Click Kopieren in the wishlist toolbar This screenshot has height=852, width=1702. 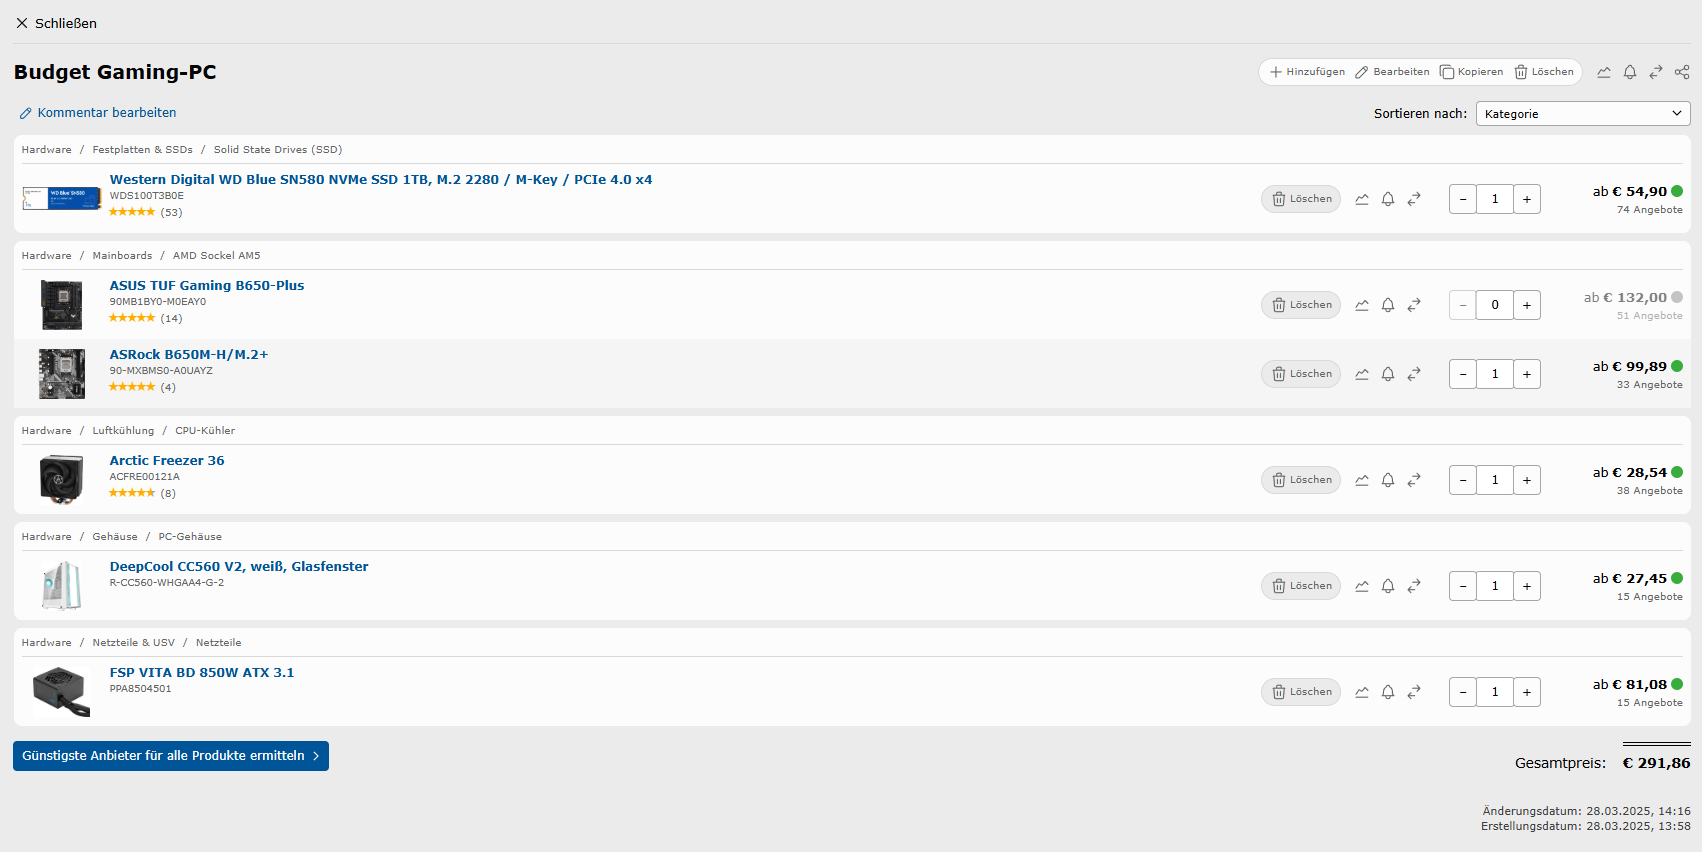(x=1471, y=72)
